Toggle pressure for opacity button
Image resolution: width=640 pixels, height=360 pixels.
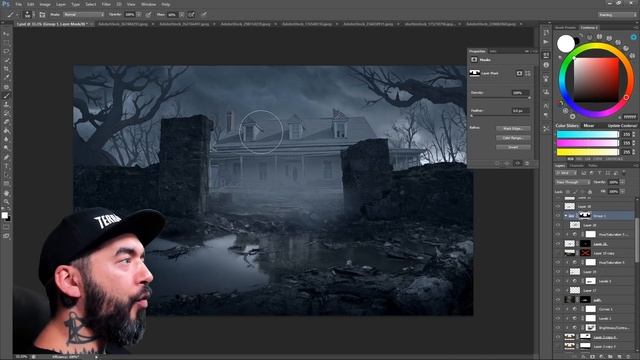coord(149,15)
